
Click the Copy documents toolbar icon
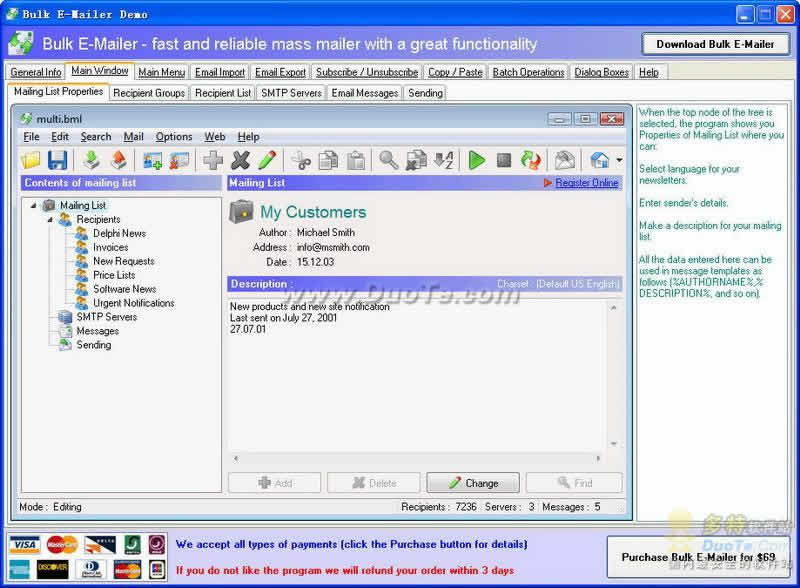point(328,160)
